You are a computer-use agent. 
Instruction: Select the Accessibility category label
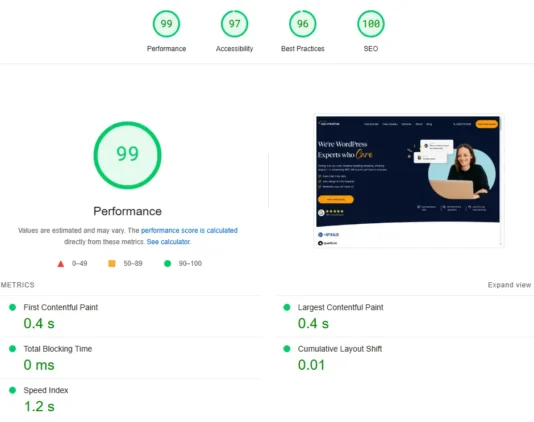234,49
